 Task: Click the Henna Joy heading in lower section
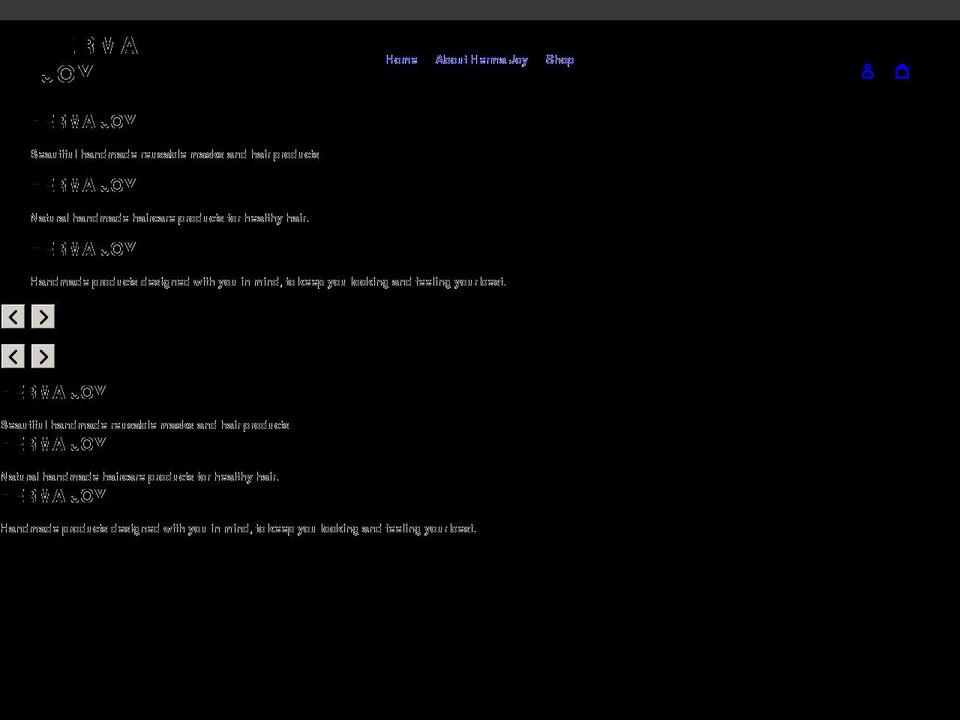coord(54,392)
